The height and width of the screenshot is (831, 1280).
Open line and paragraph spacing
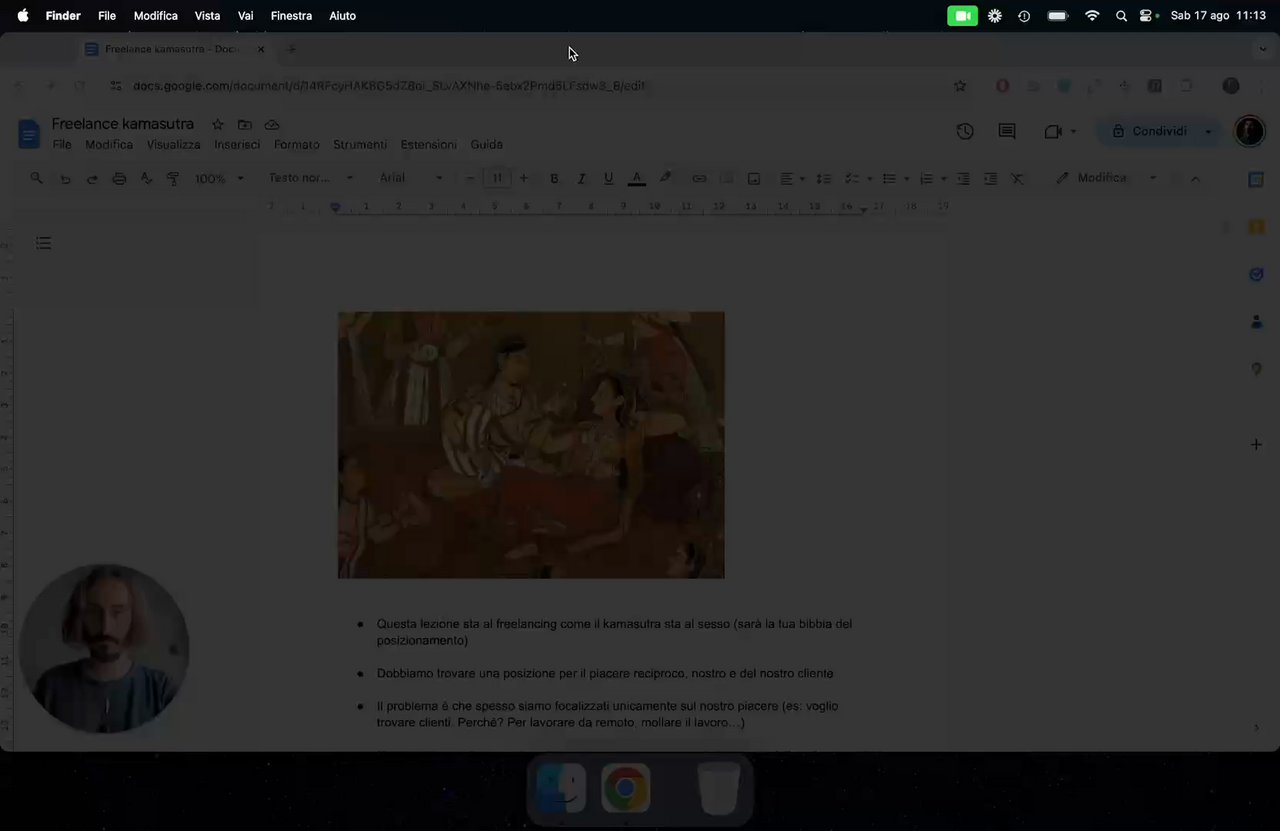[824, 178]
